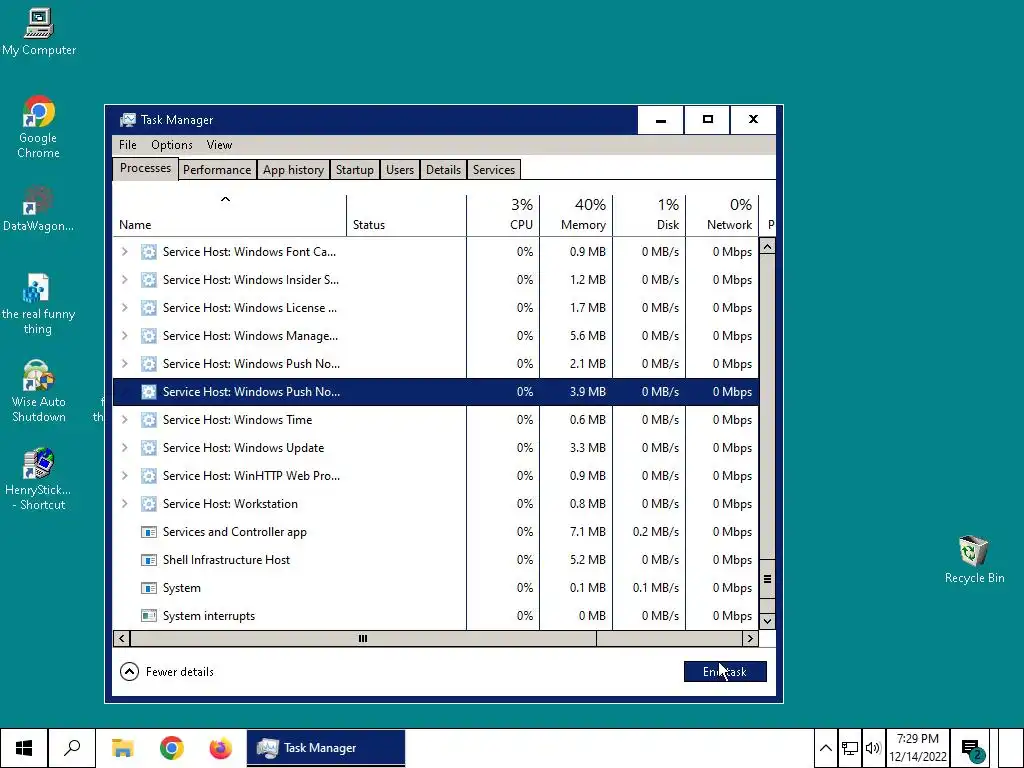Click gear icon of Service Host: Windows Time
The image size is (1024, 768).
click(149, 420)
